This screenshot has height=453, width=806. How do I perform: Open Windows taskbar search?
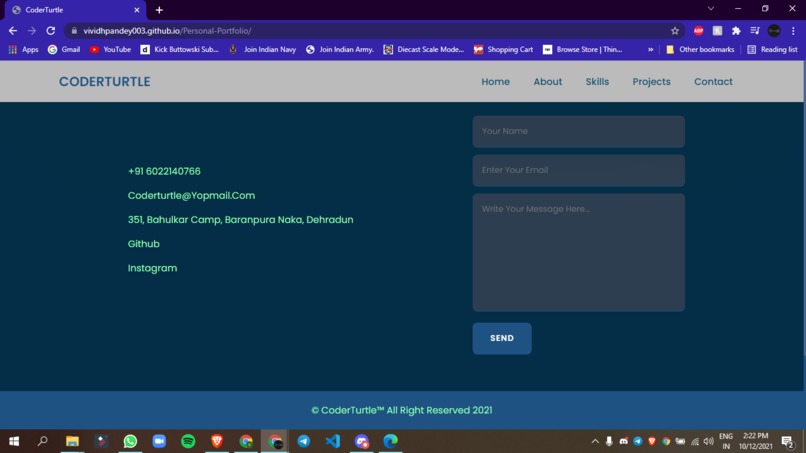43,441
